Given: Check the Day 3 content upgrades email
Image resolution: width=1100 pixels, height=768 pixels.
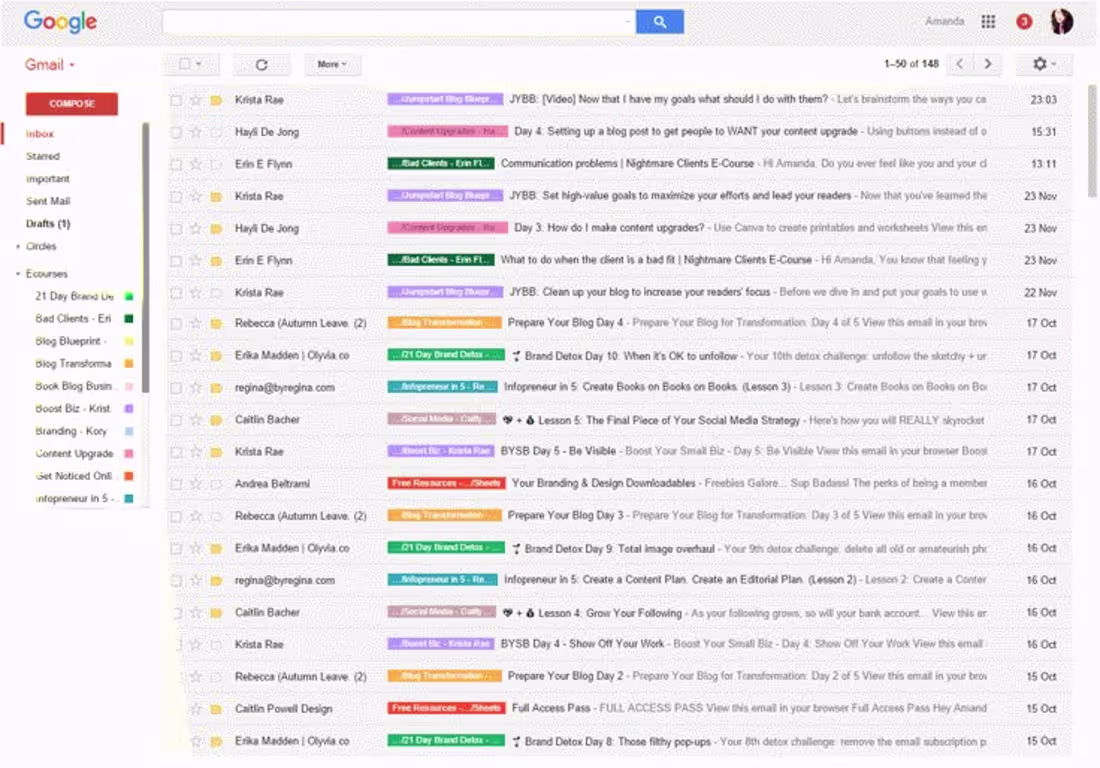Looking at the screenshot, I should (176, 229).
